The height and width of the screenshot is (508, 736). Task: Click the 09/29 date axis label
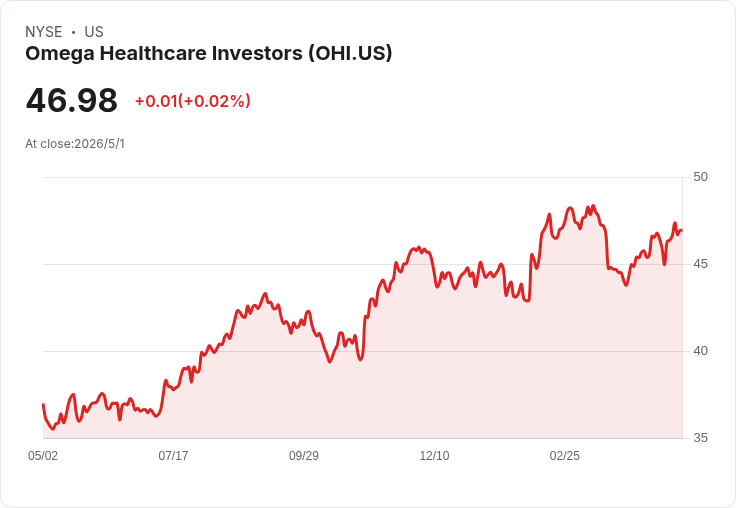[304, 455]
